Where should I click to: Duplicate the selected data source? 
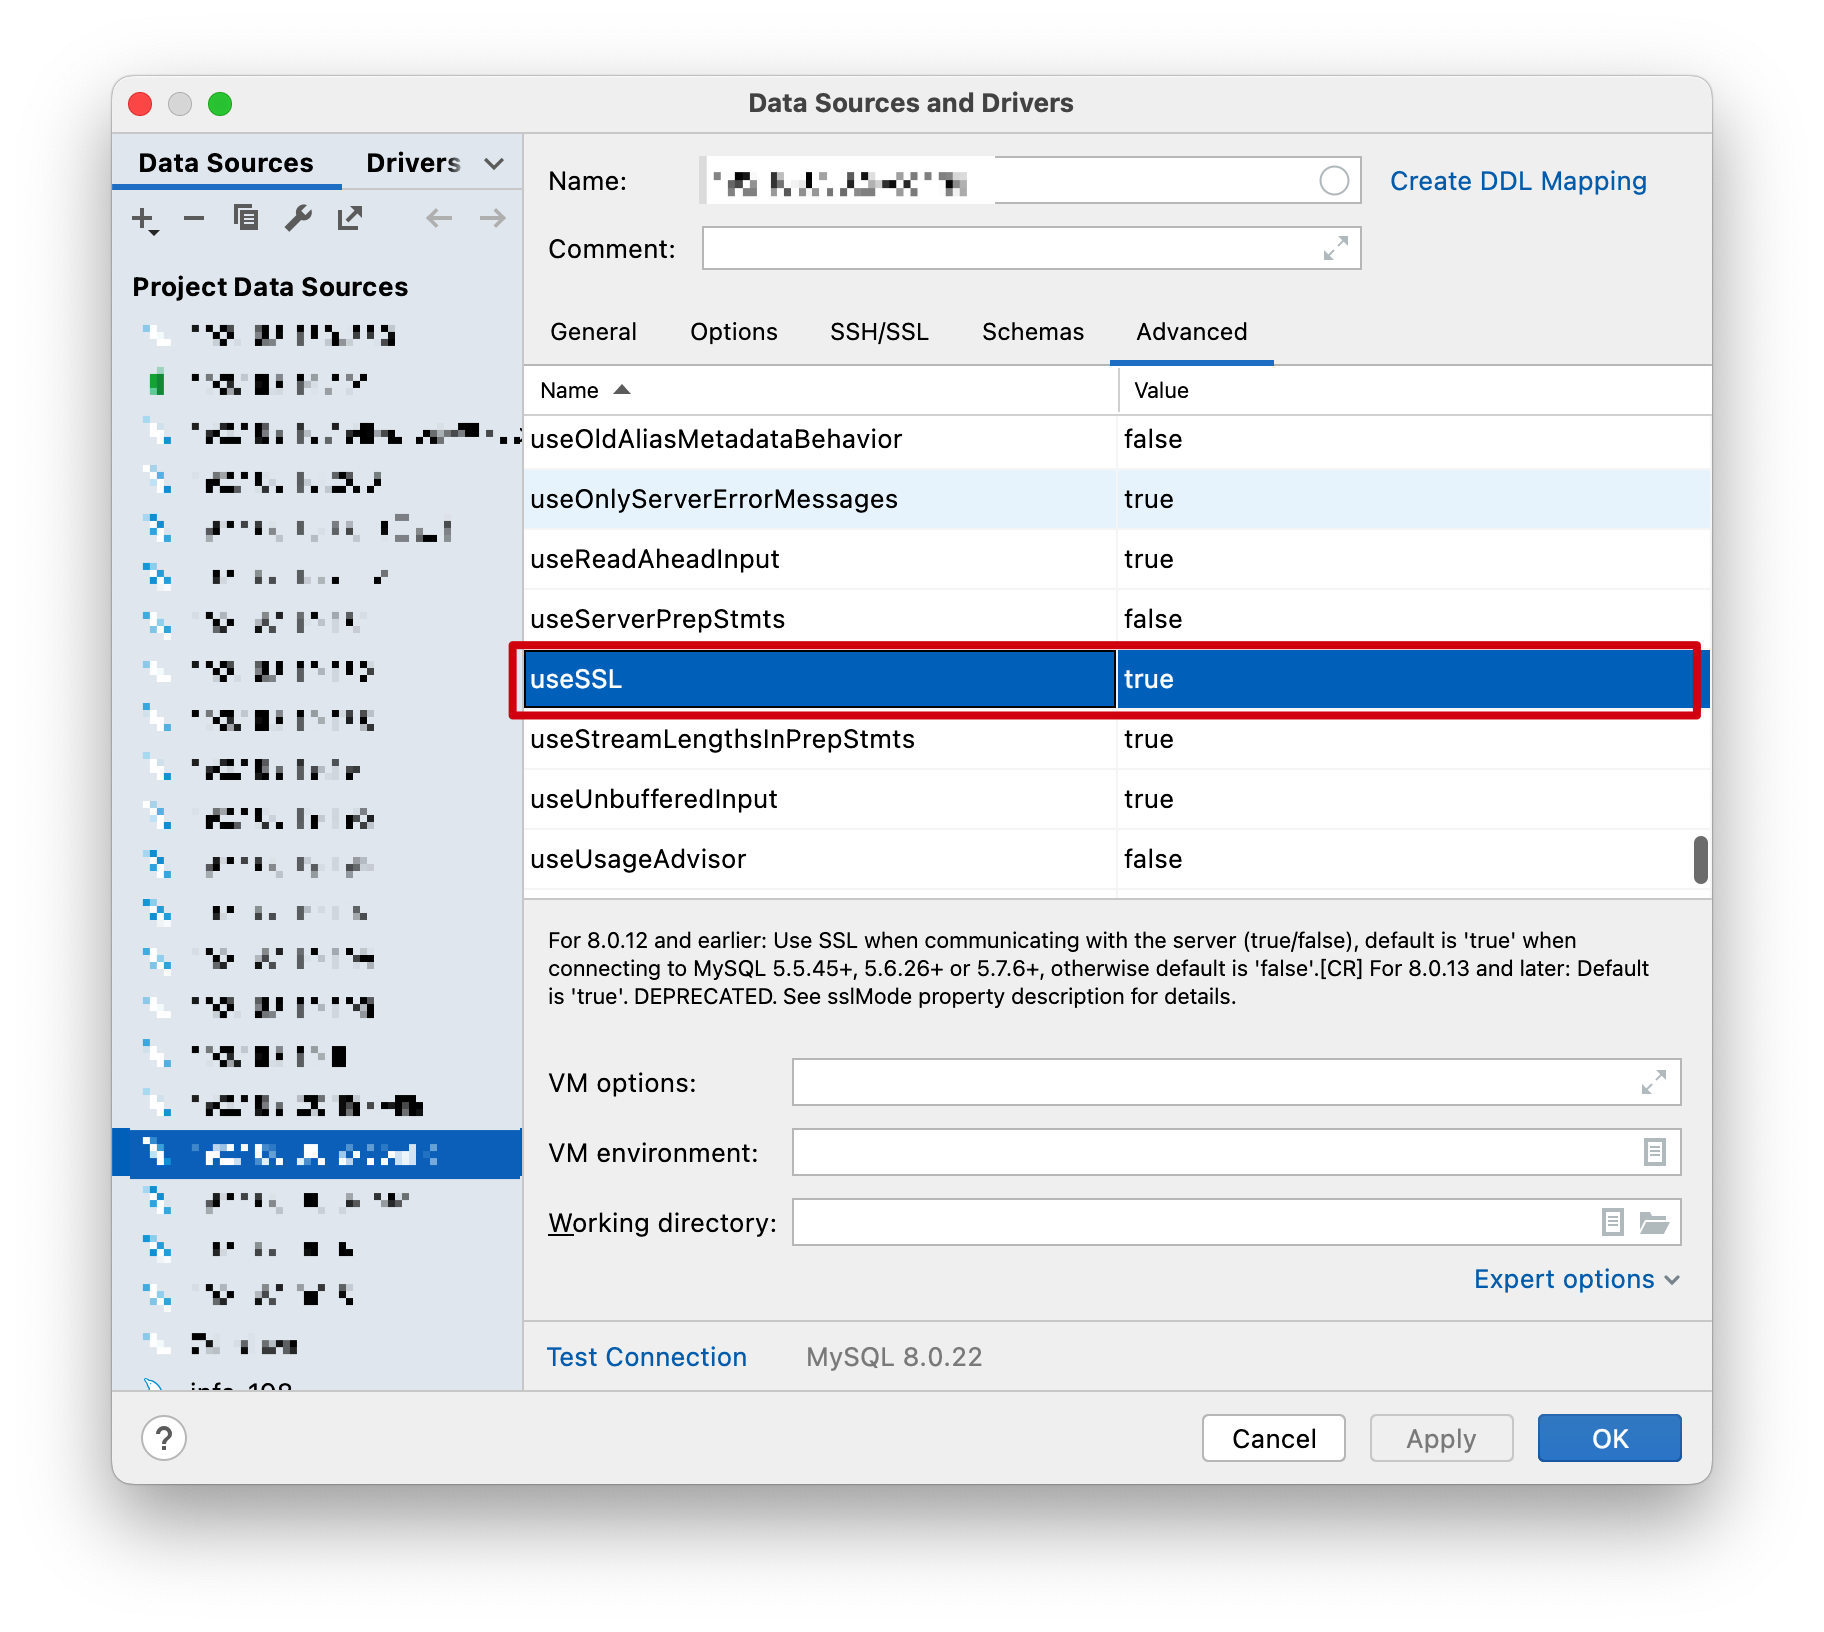pyautogui.click(x=246, y=218)
